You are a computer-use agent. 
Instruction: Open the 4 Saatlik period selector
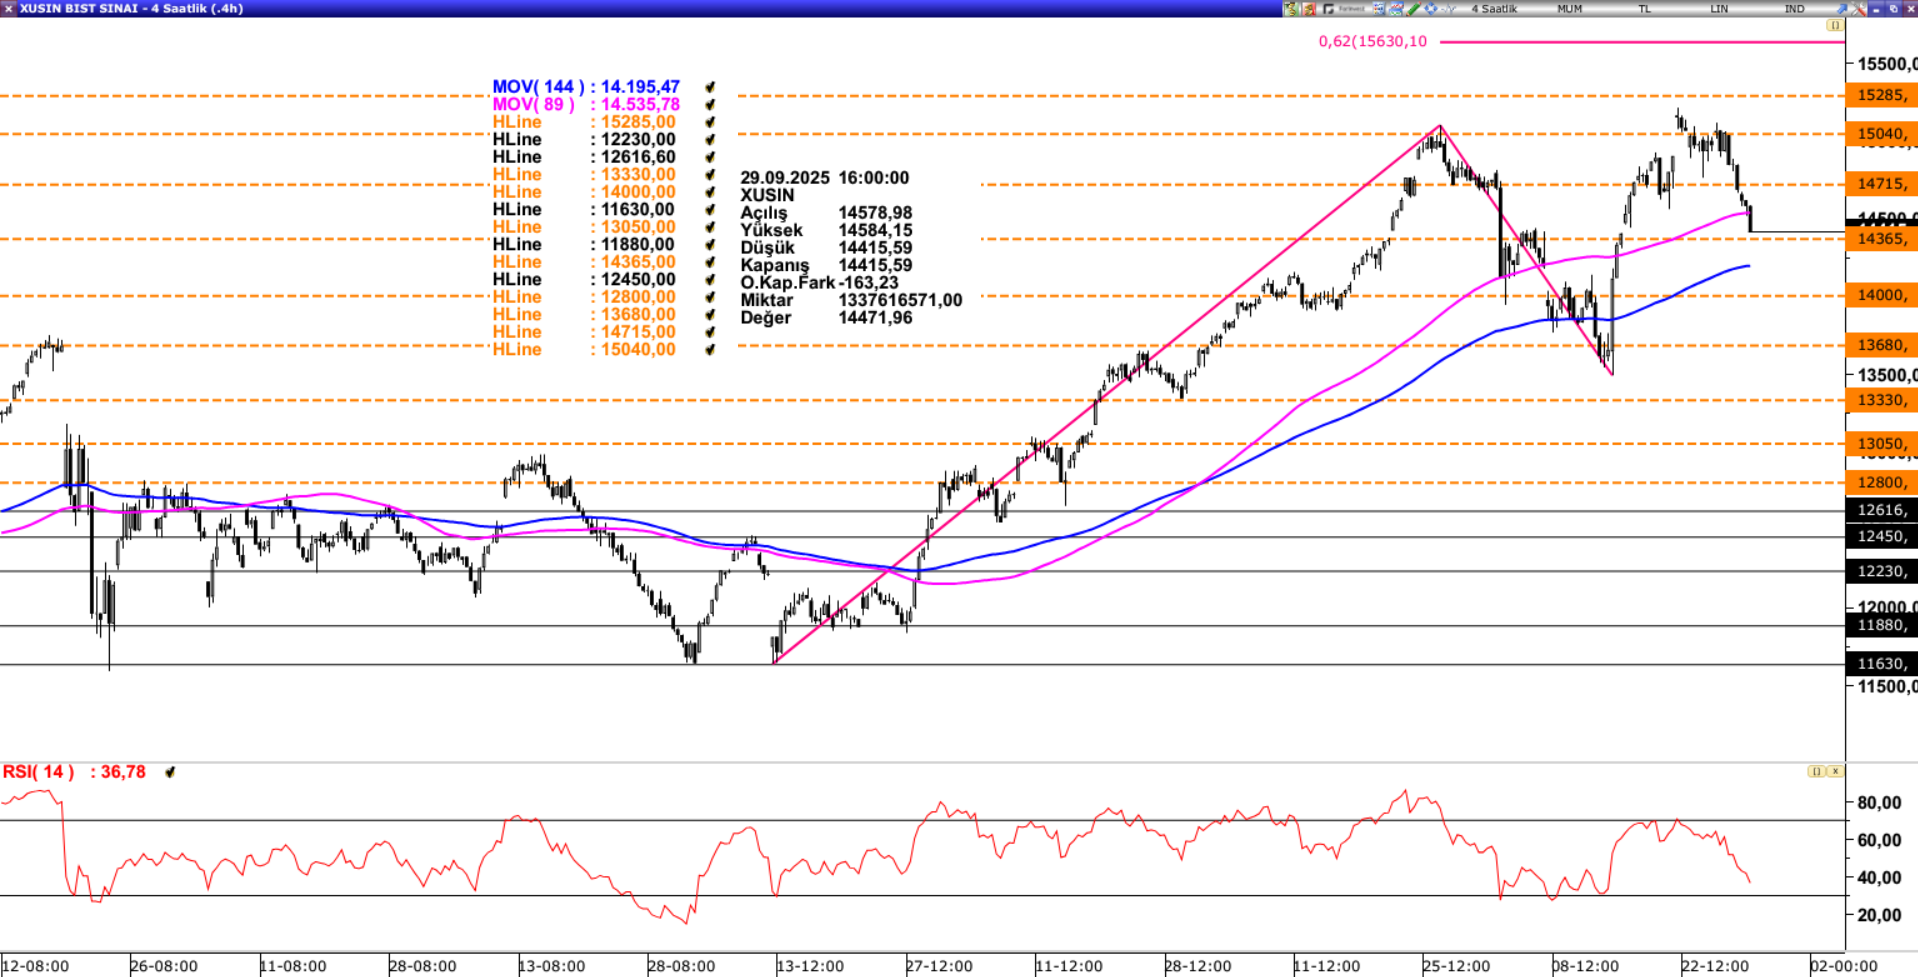(x=1494, y=9)
